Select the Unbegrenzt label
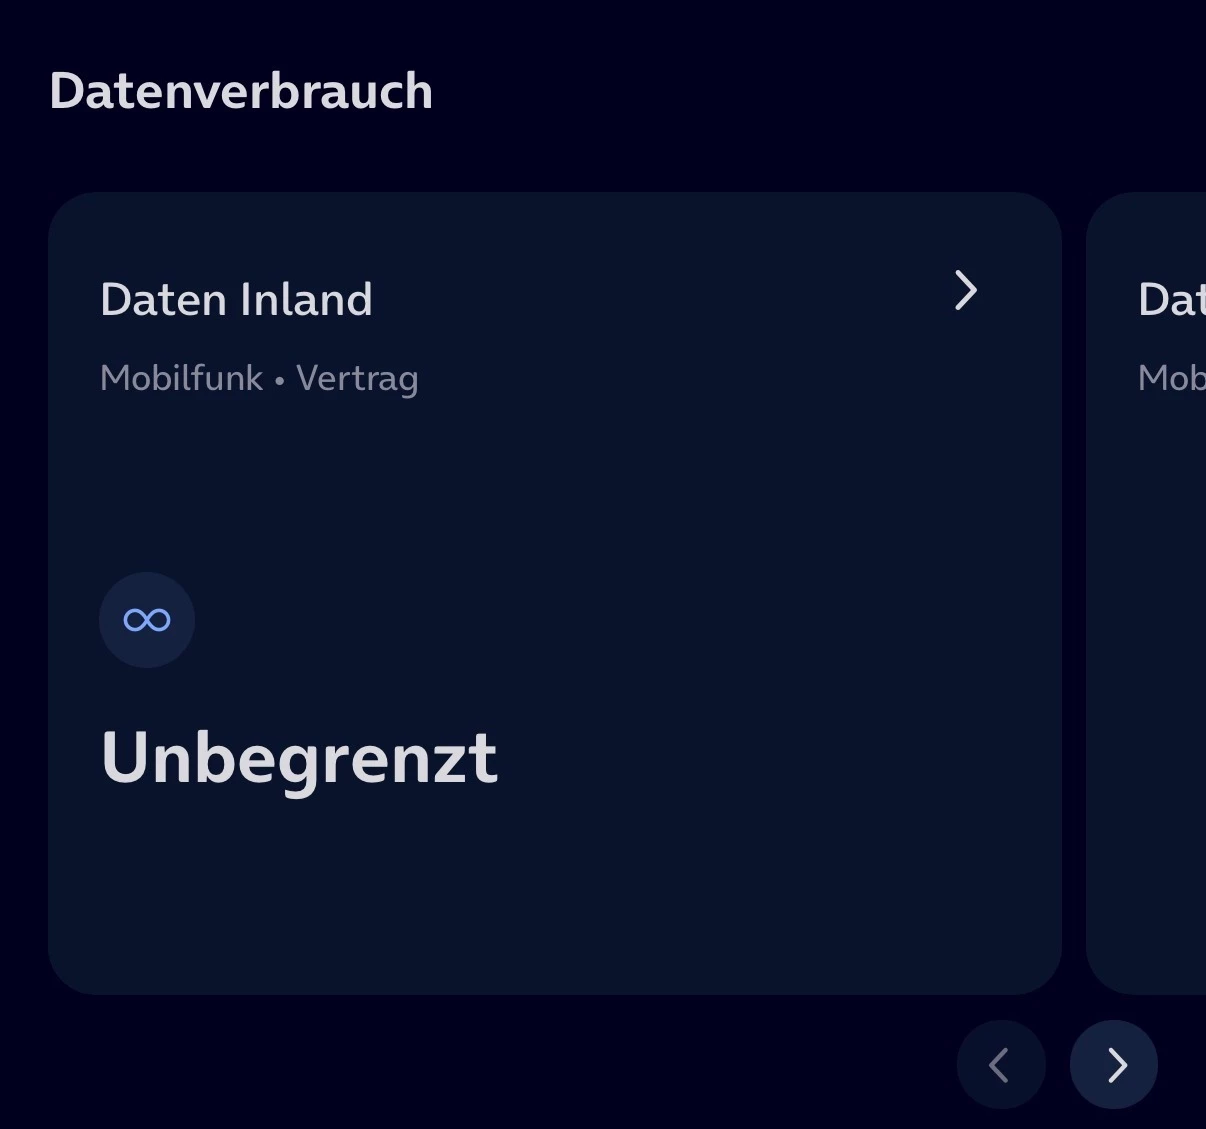 [299, 758]
